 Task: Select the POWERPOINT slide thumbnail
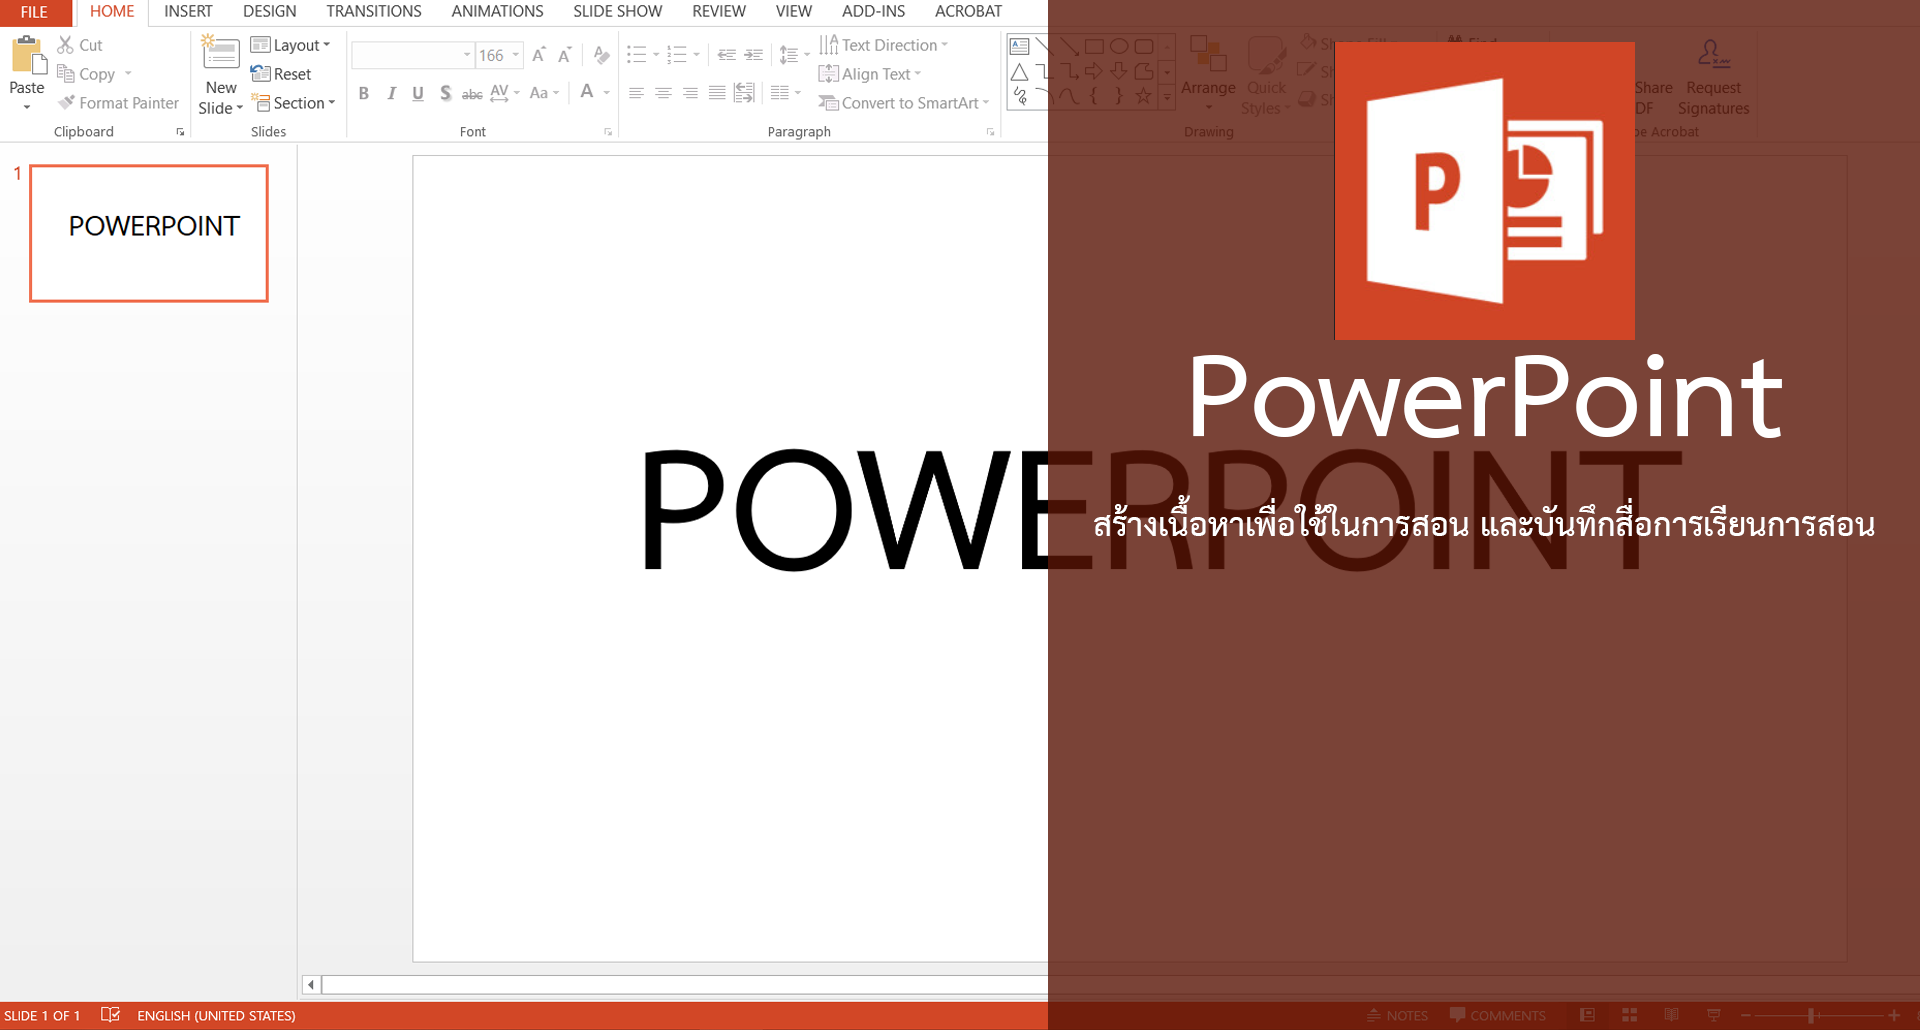tap(148, 232)
